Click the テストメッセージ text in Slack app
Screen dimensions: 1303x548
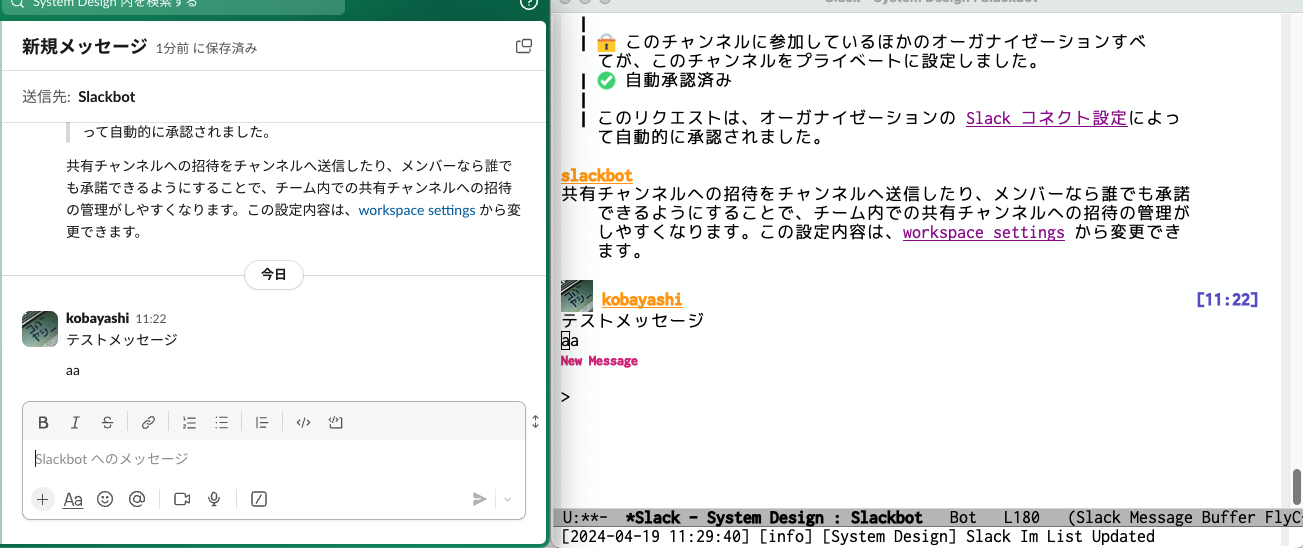point(122,340)
